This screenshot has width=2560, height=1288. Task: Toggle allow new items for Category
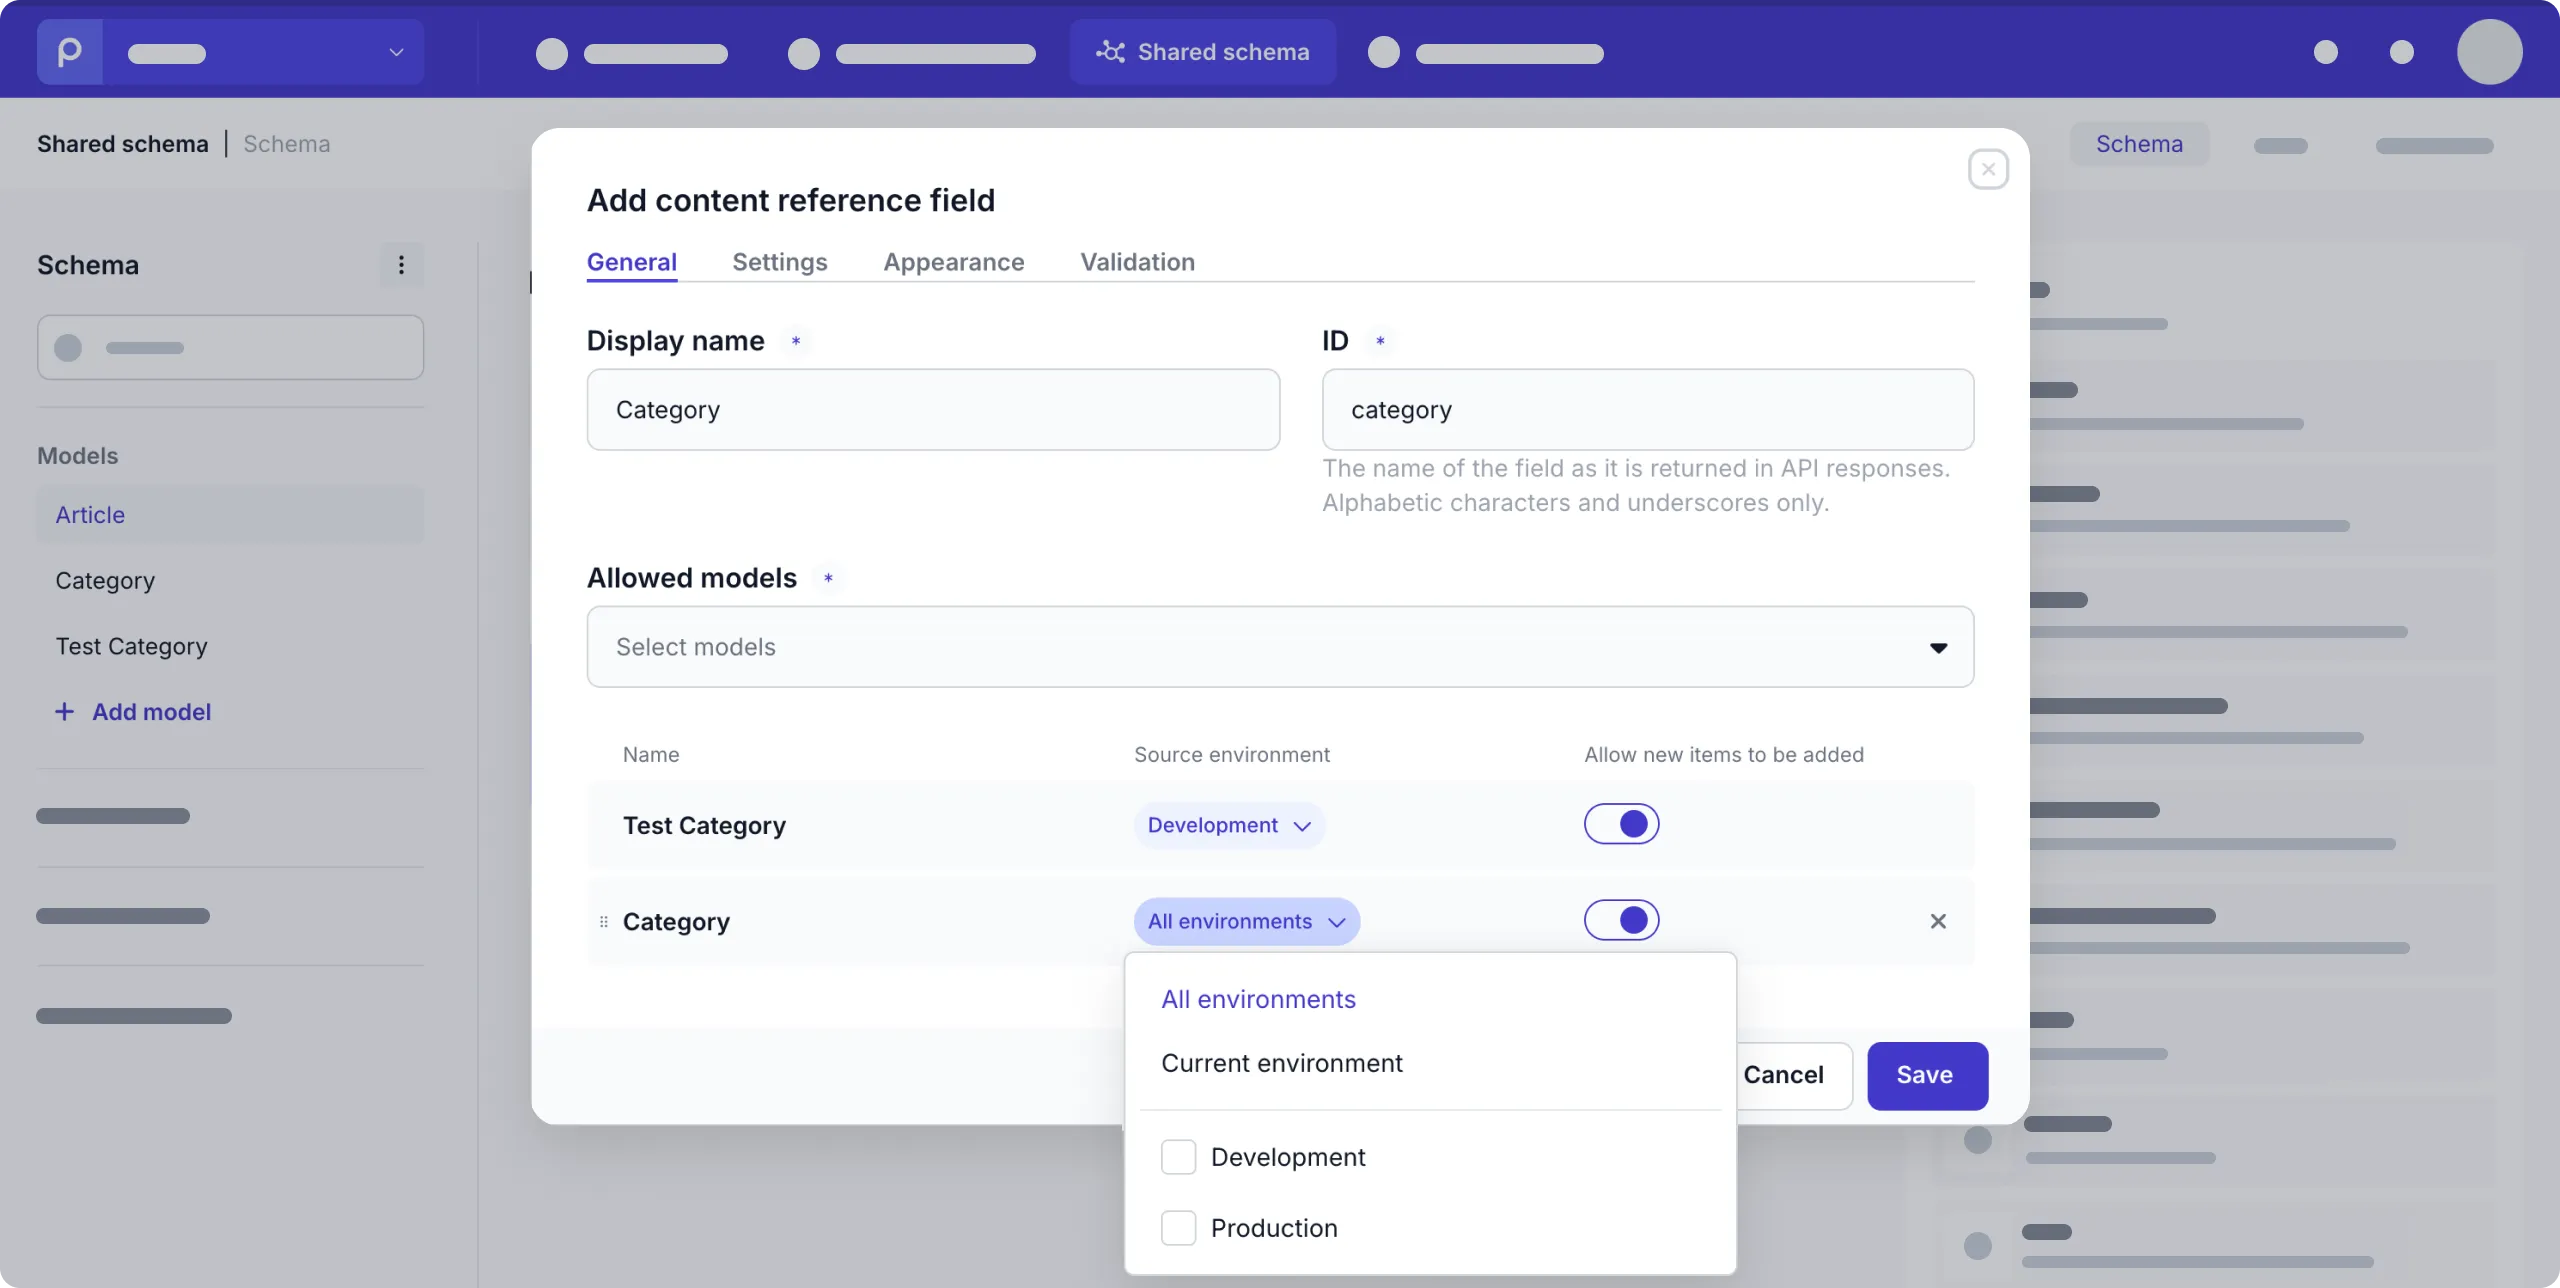(1621, 920)
